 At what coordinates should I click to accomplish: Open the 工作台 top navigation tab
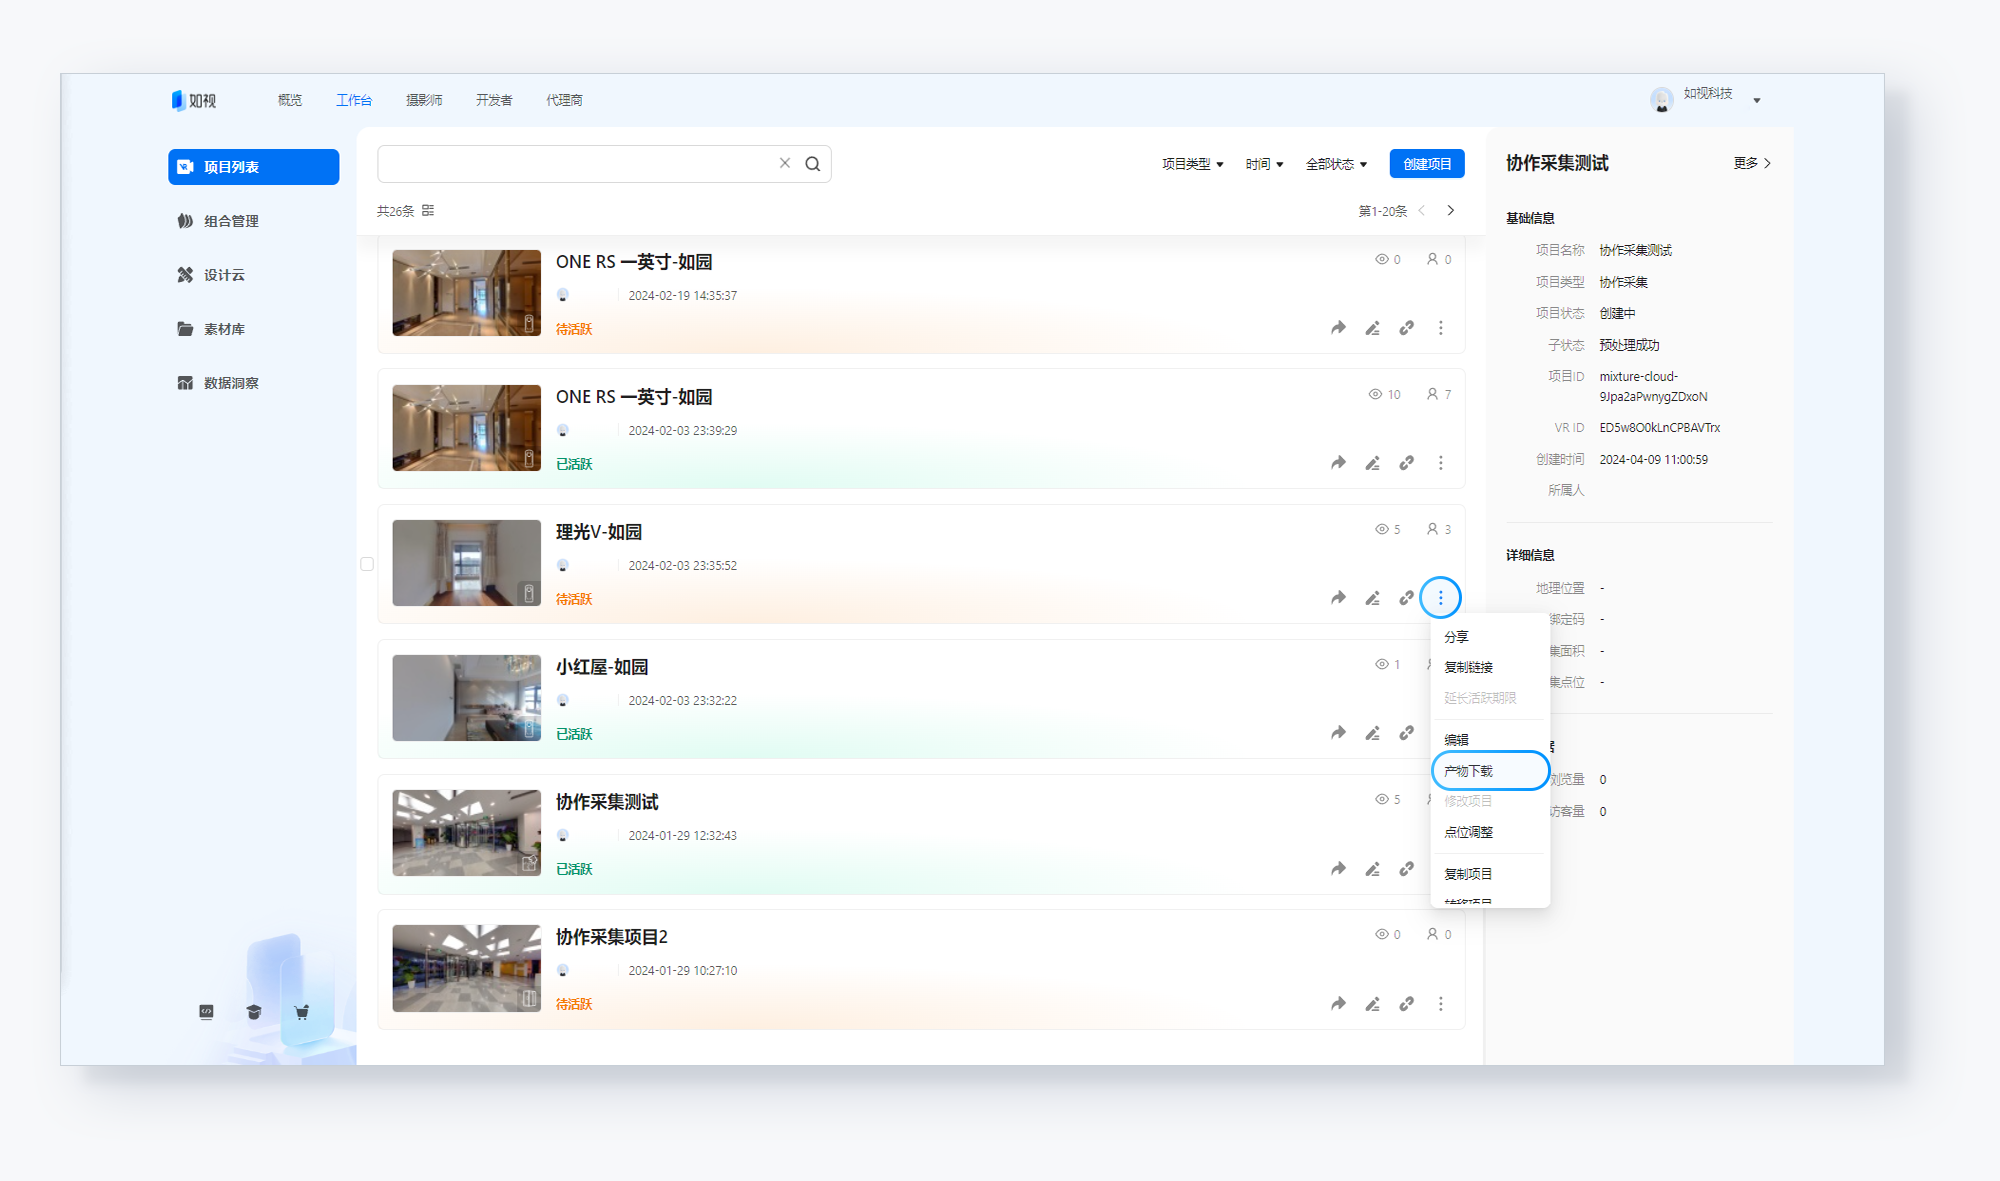click(354, 100)
